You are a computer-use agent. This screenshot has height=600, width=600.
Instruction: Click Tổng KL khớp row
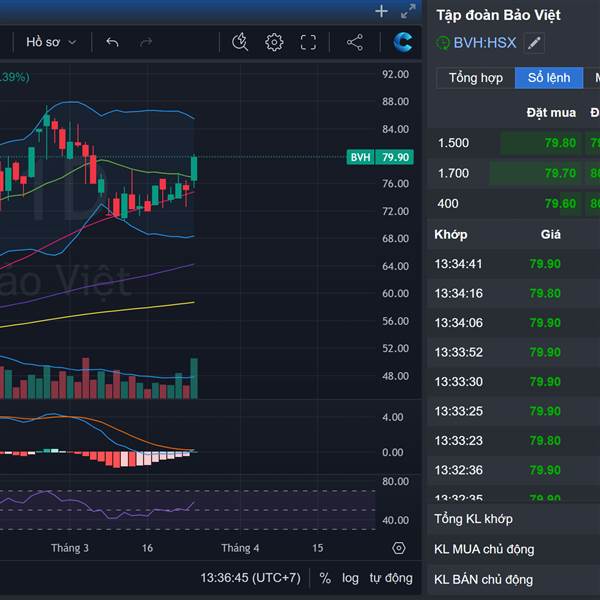coord(514,519)
